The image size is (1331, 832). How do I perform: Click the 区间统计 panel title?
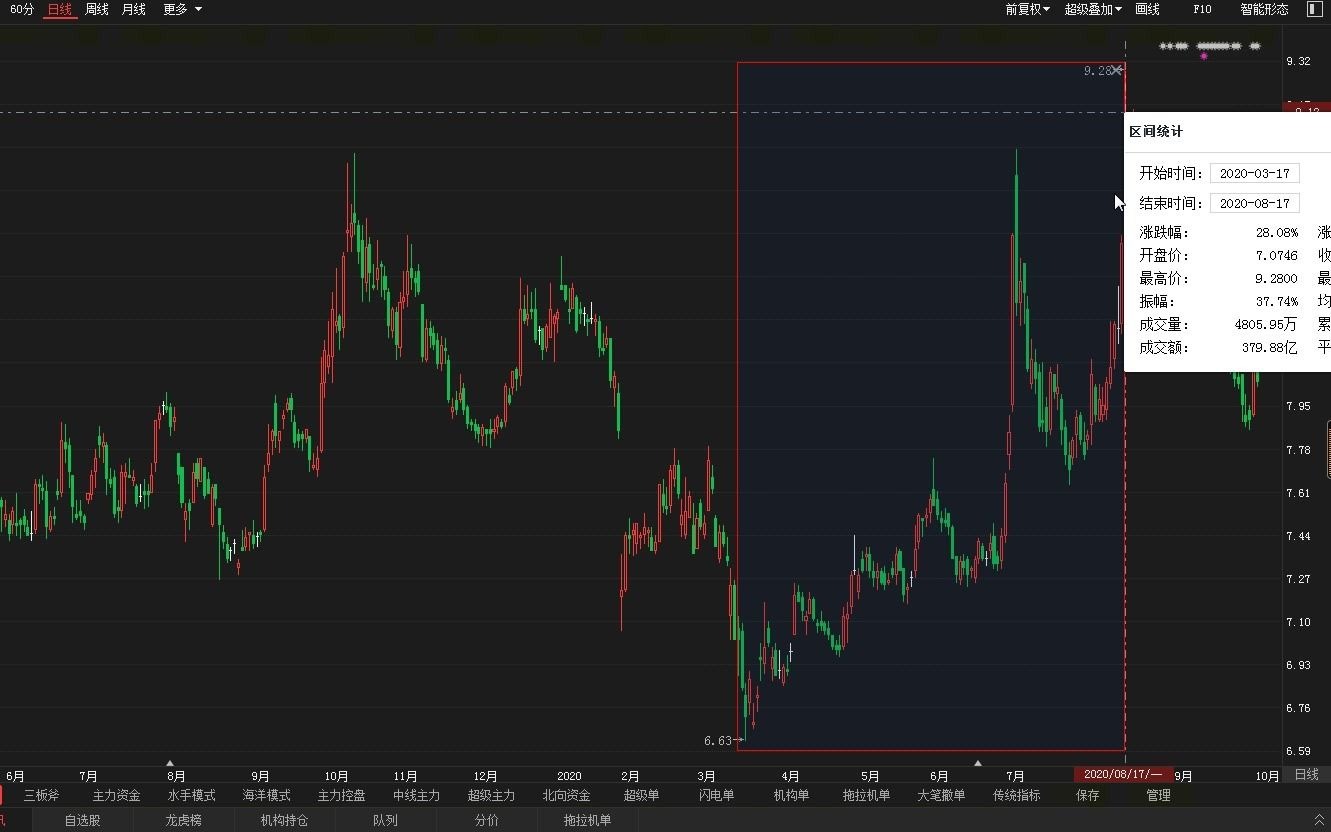(x=1156, y=132)
